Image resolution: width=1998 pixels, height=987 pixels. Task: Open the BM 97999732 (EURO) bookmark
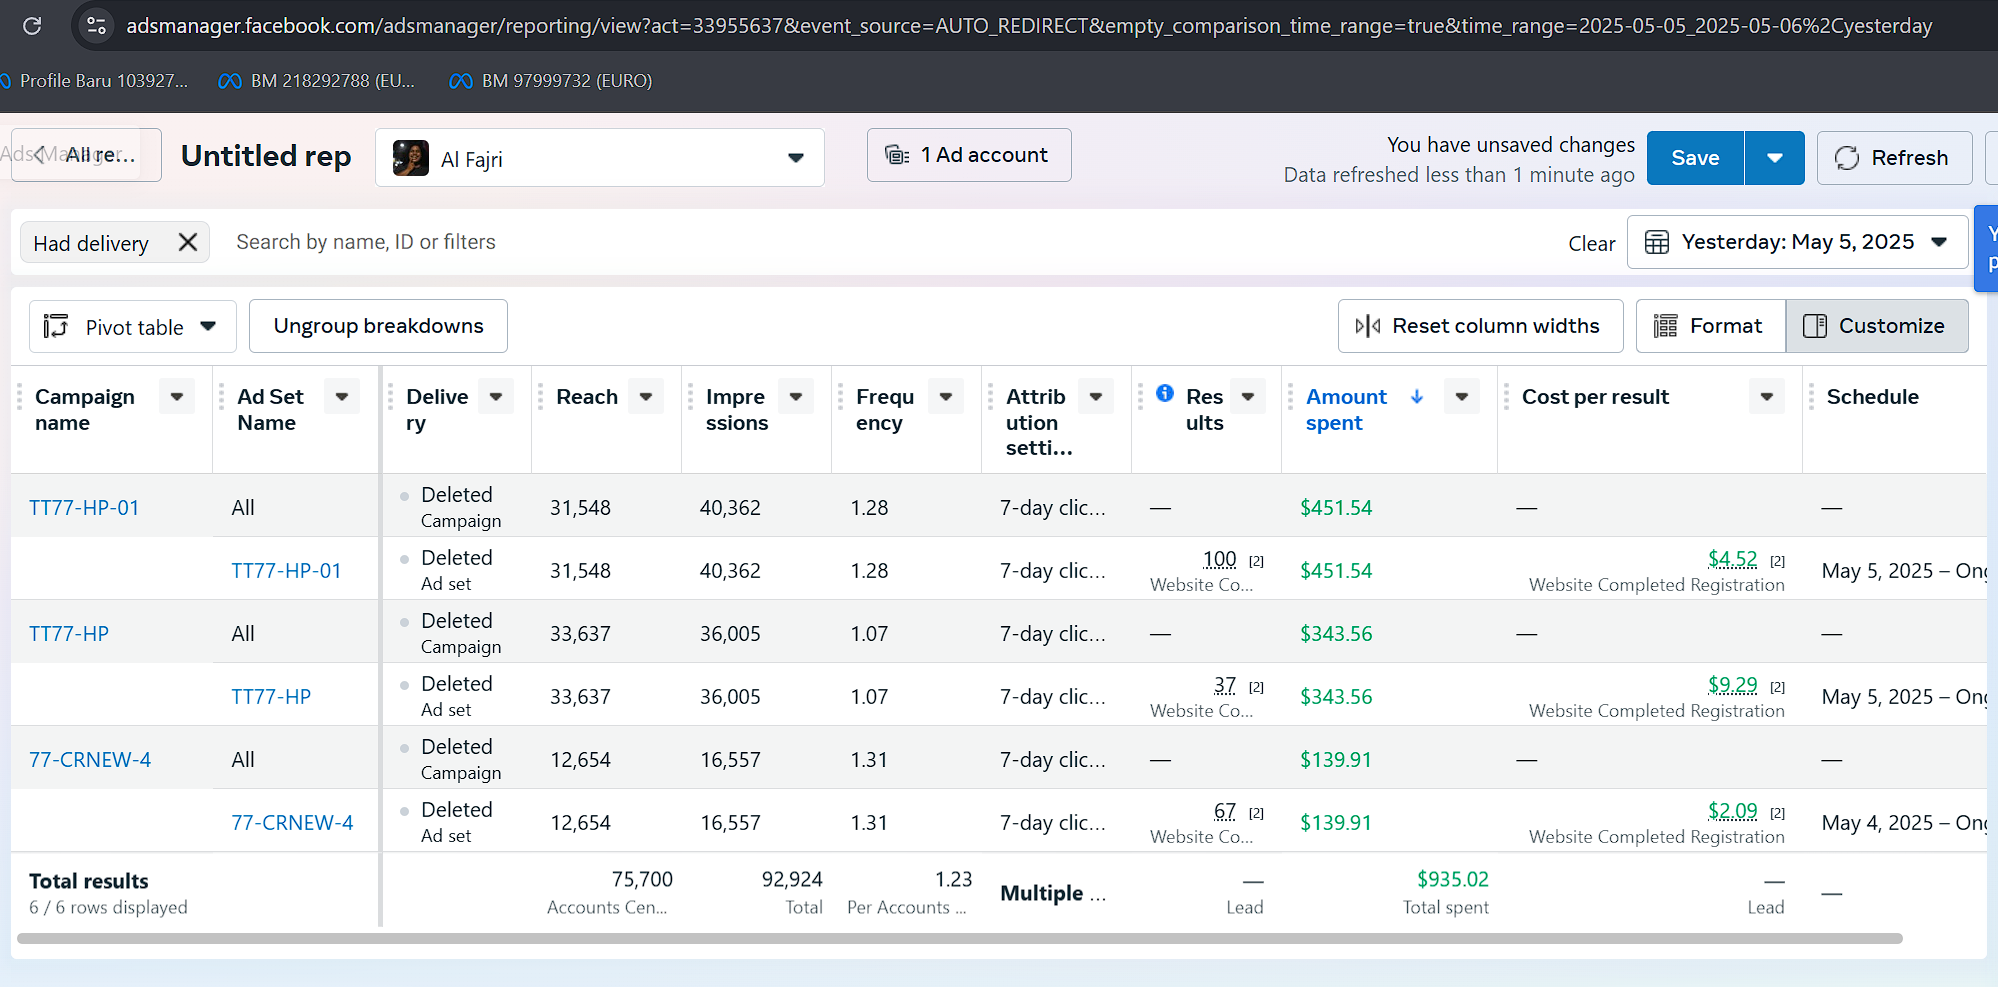tap(552, 81)
